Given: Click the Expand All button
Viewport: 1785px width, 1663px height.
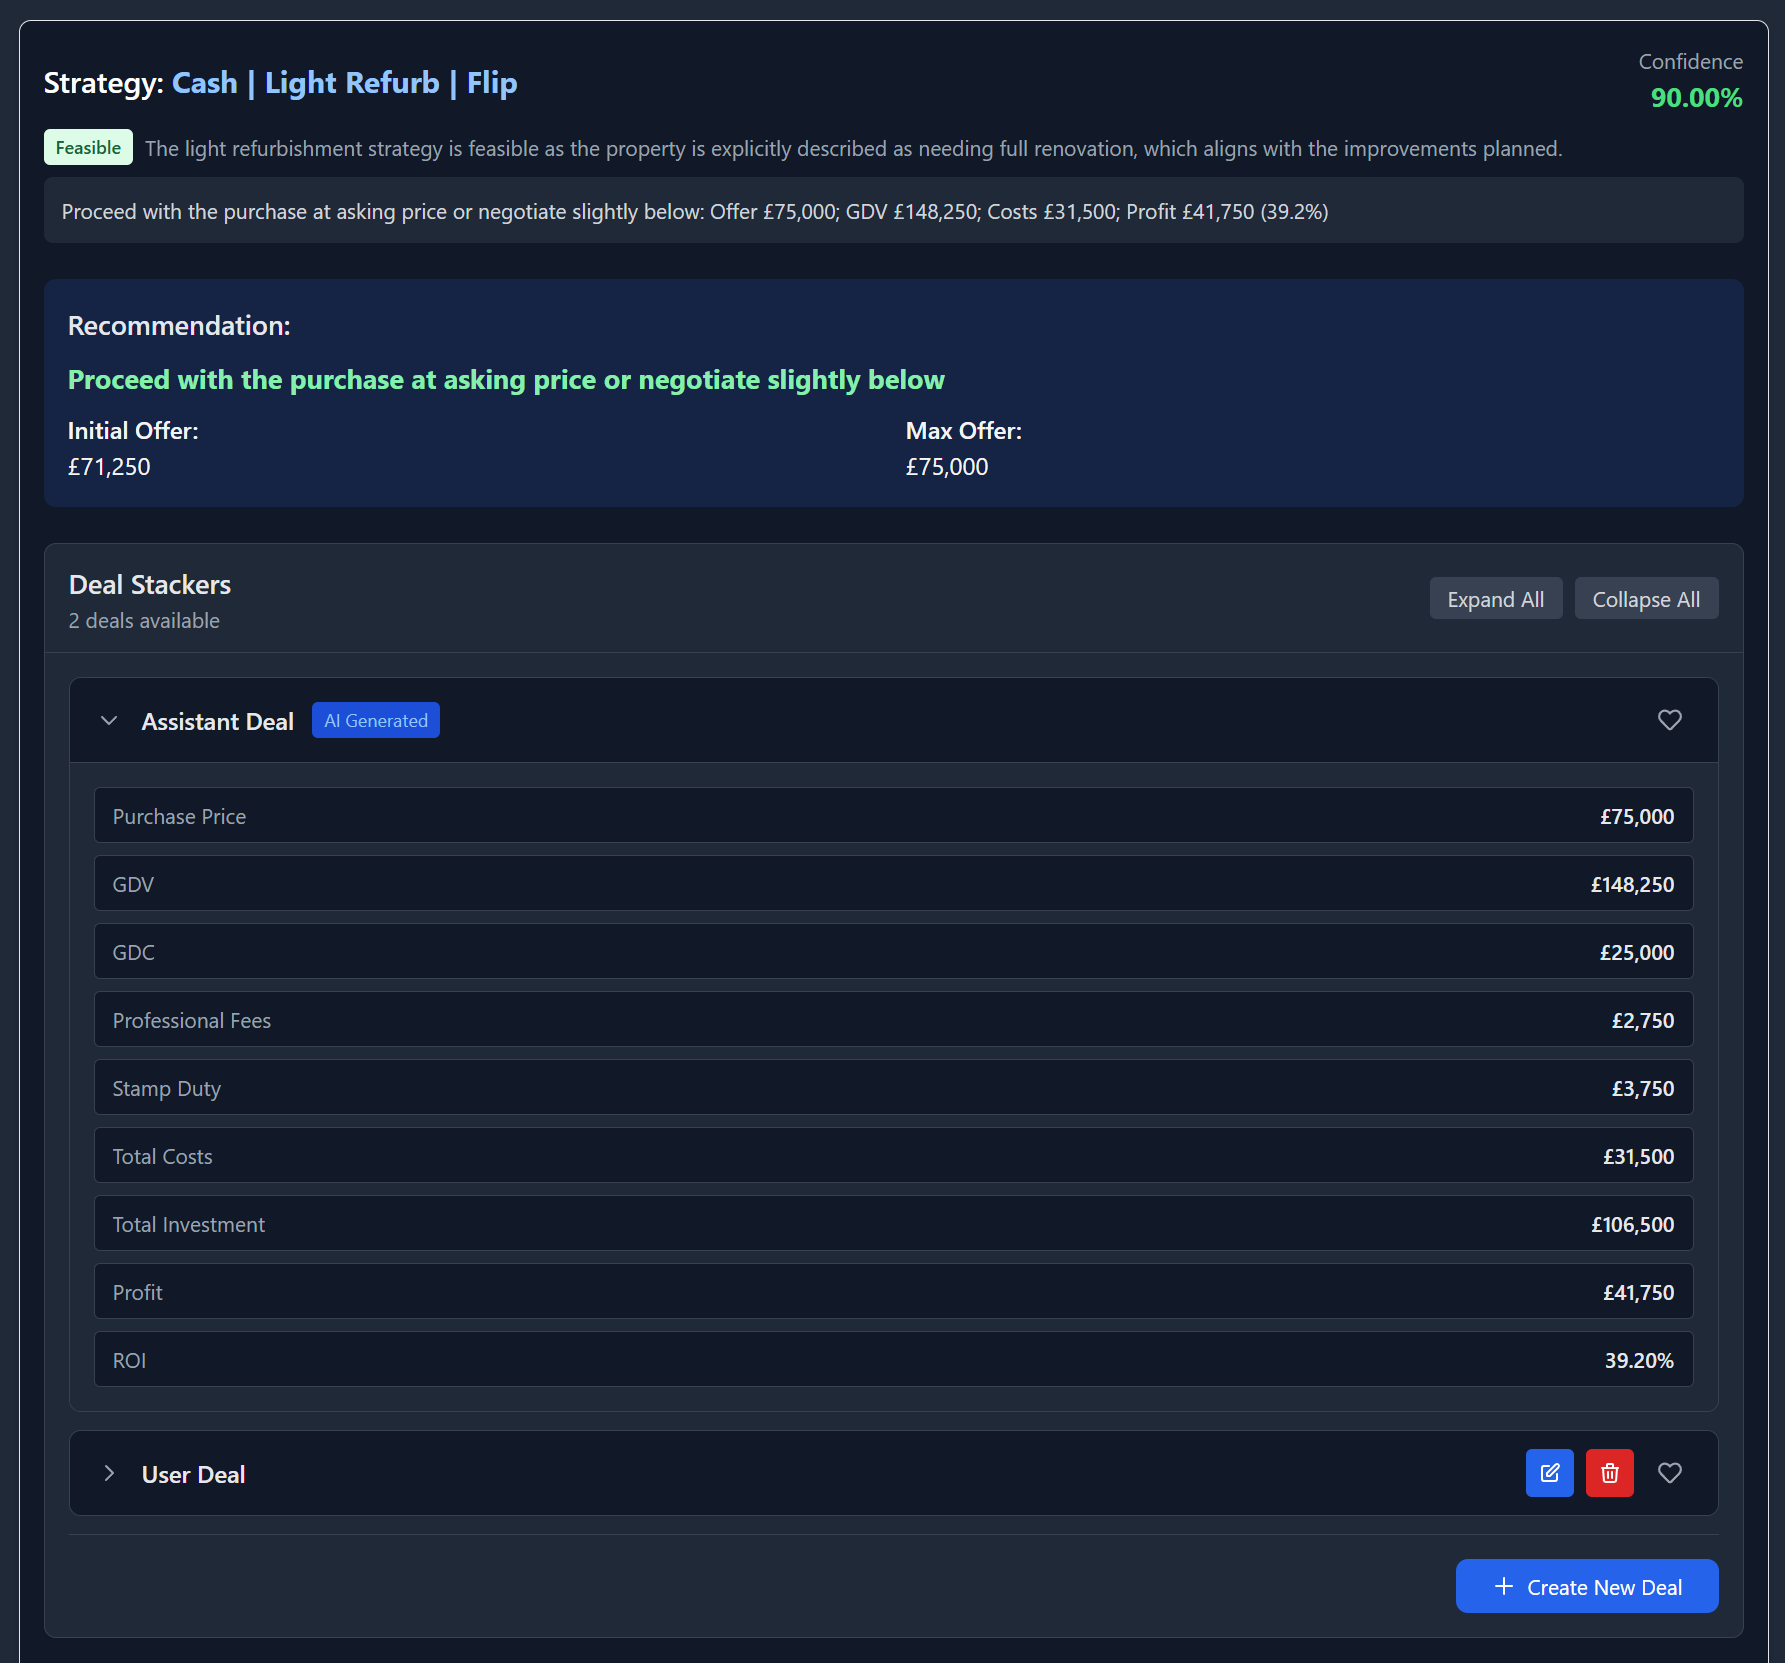Looking at the screenshot, I should click(1495, 598).
